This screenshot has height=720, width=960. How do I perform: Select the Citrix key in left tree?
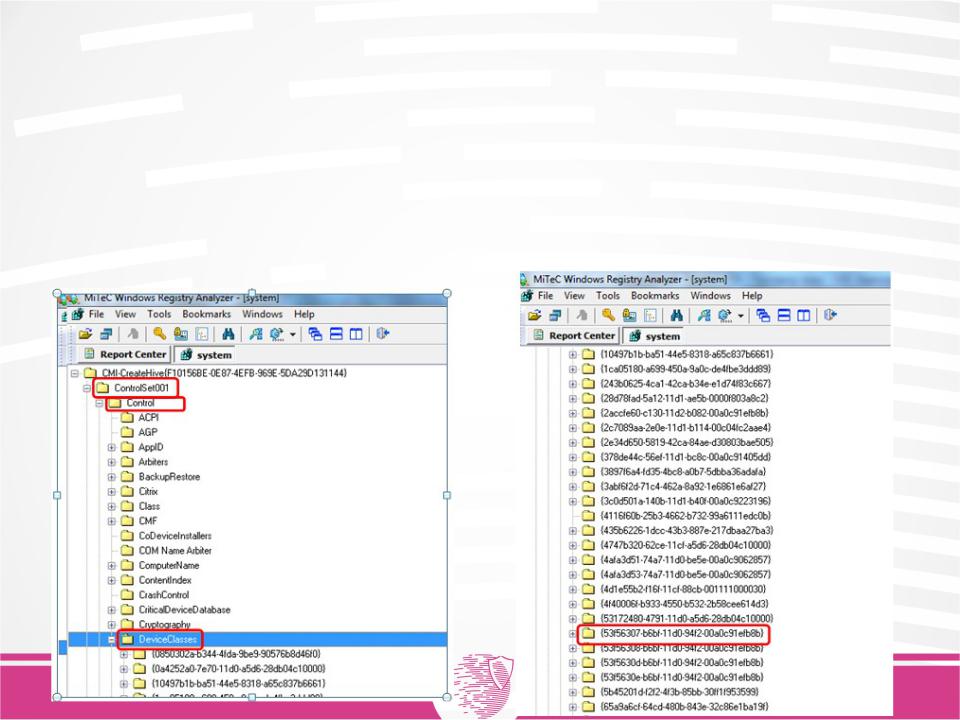tap(148, 492)
